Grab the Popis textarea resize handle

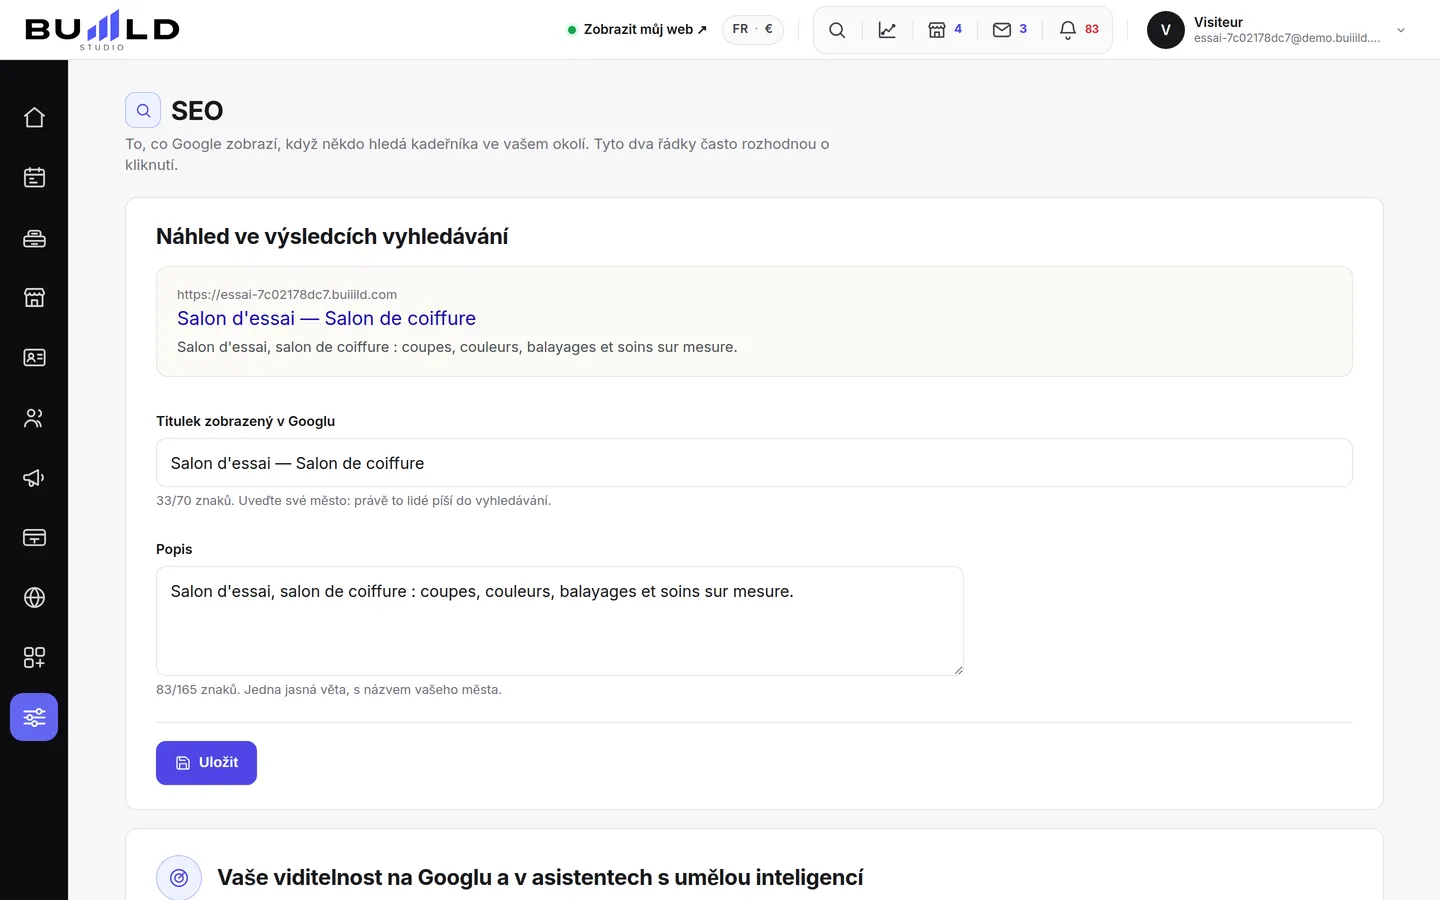click(958, 670)
